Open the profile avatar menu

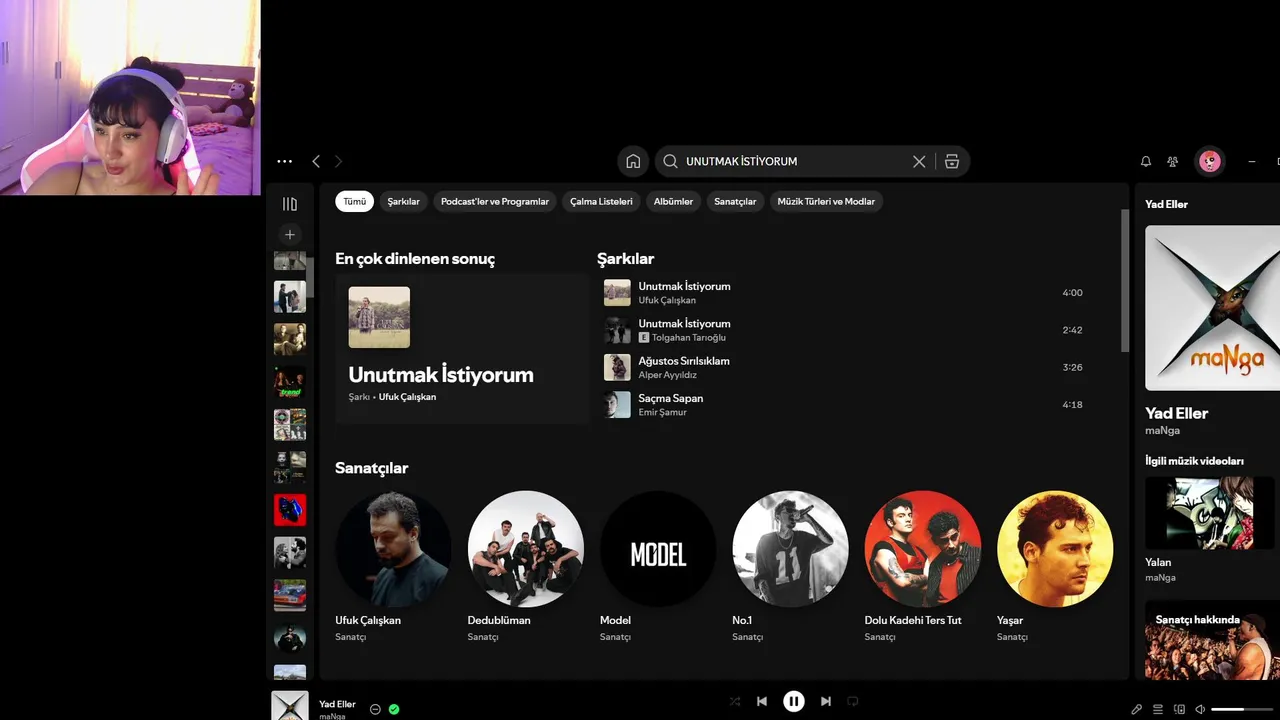pos(1210,161)
